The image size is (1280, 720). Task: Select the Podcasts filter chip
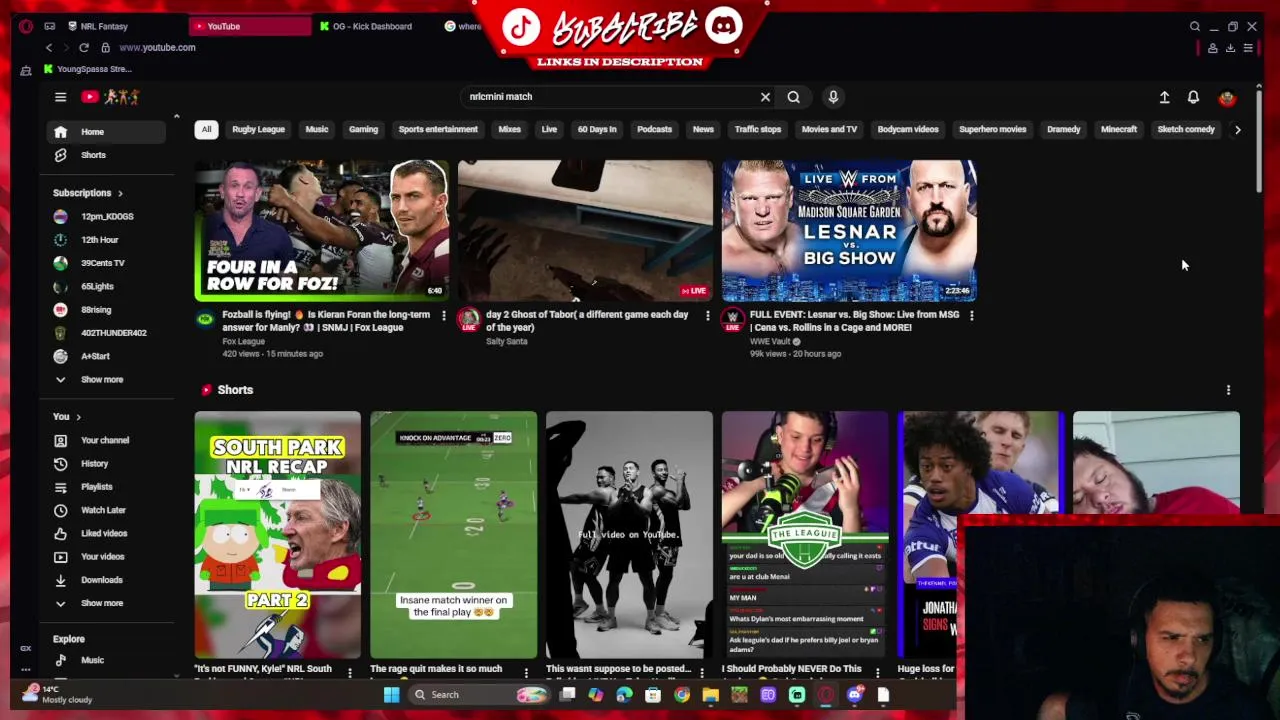coord(654,129)
